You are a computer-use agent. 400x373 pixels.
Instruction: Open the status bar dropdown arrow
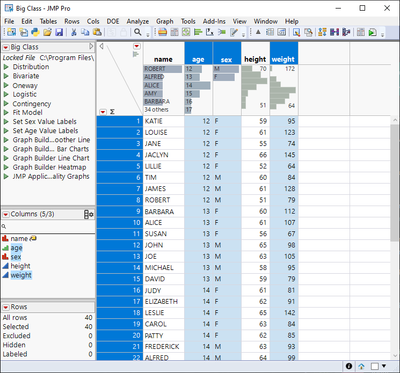(x=384, y=366)
